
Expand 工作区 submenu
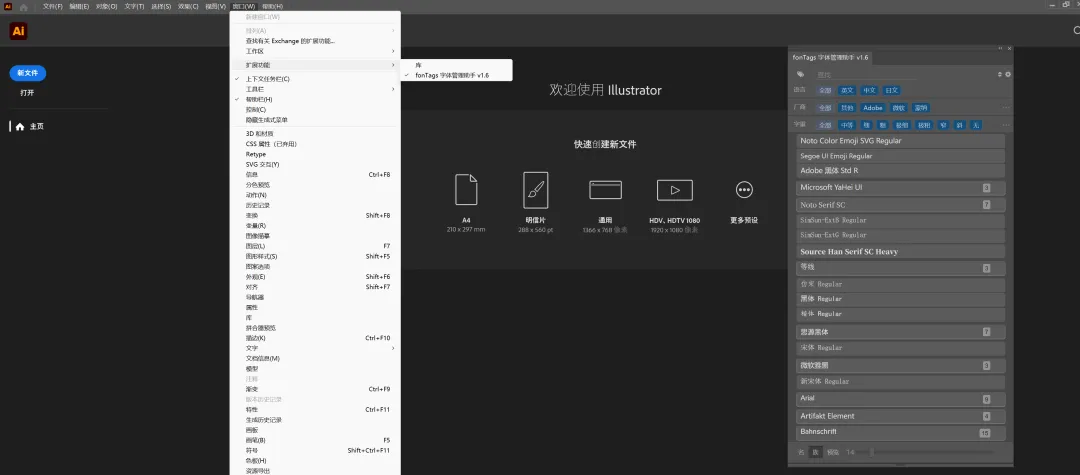(x=315, y=51)
